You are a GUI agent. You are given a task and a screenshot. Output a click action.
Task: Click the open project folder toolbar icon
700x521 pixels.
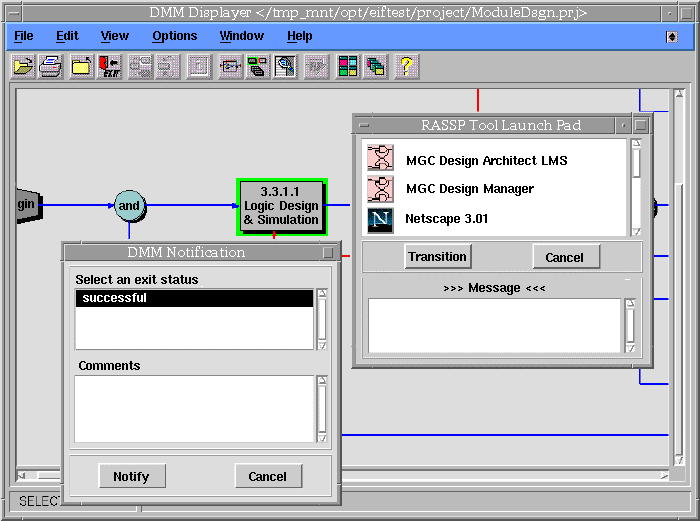click(23, 67)
